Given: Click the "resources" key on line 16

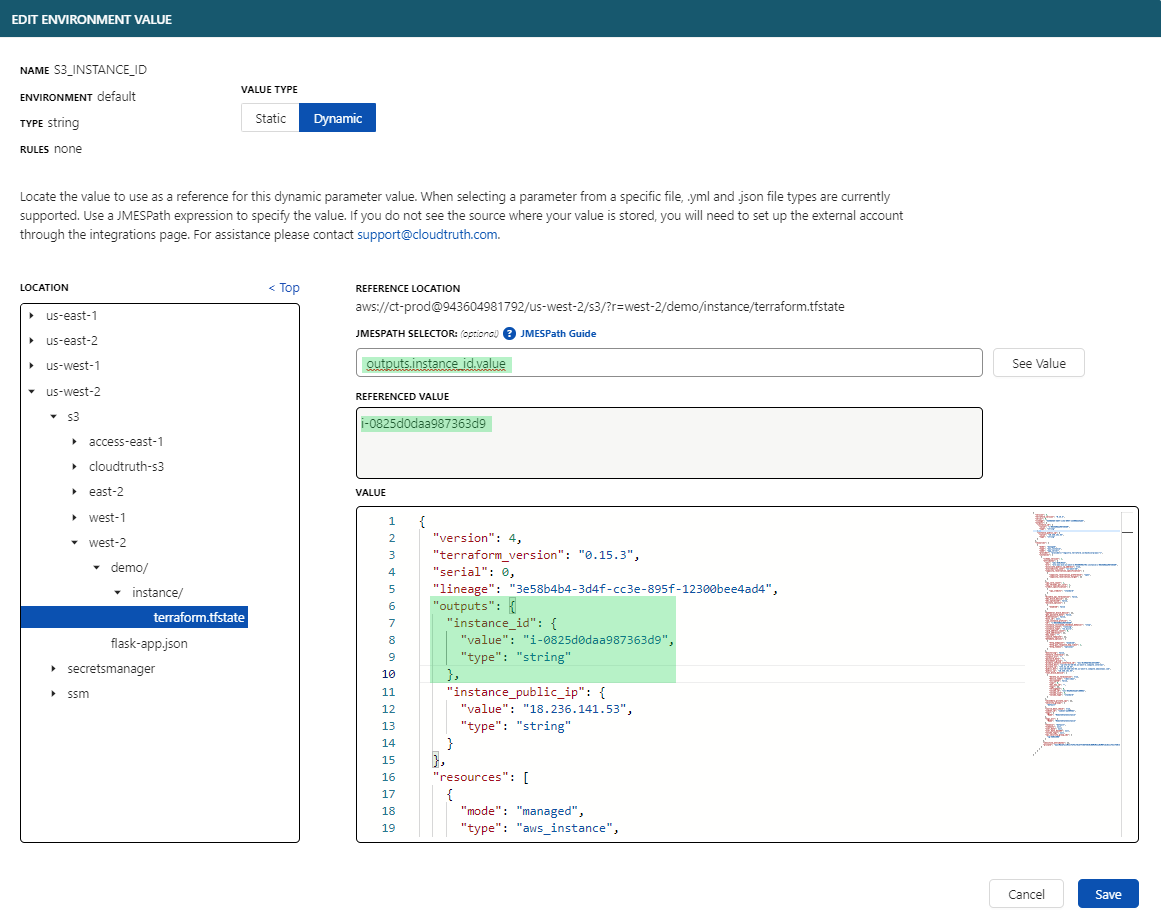Looking at the screenshot, I should point(470,777).
